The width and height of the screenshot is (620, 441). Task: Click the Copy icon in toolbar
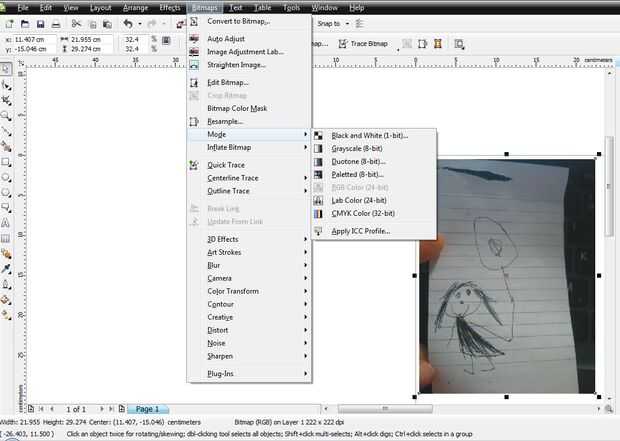[92, 25]
